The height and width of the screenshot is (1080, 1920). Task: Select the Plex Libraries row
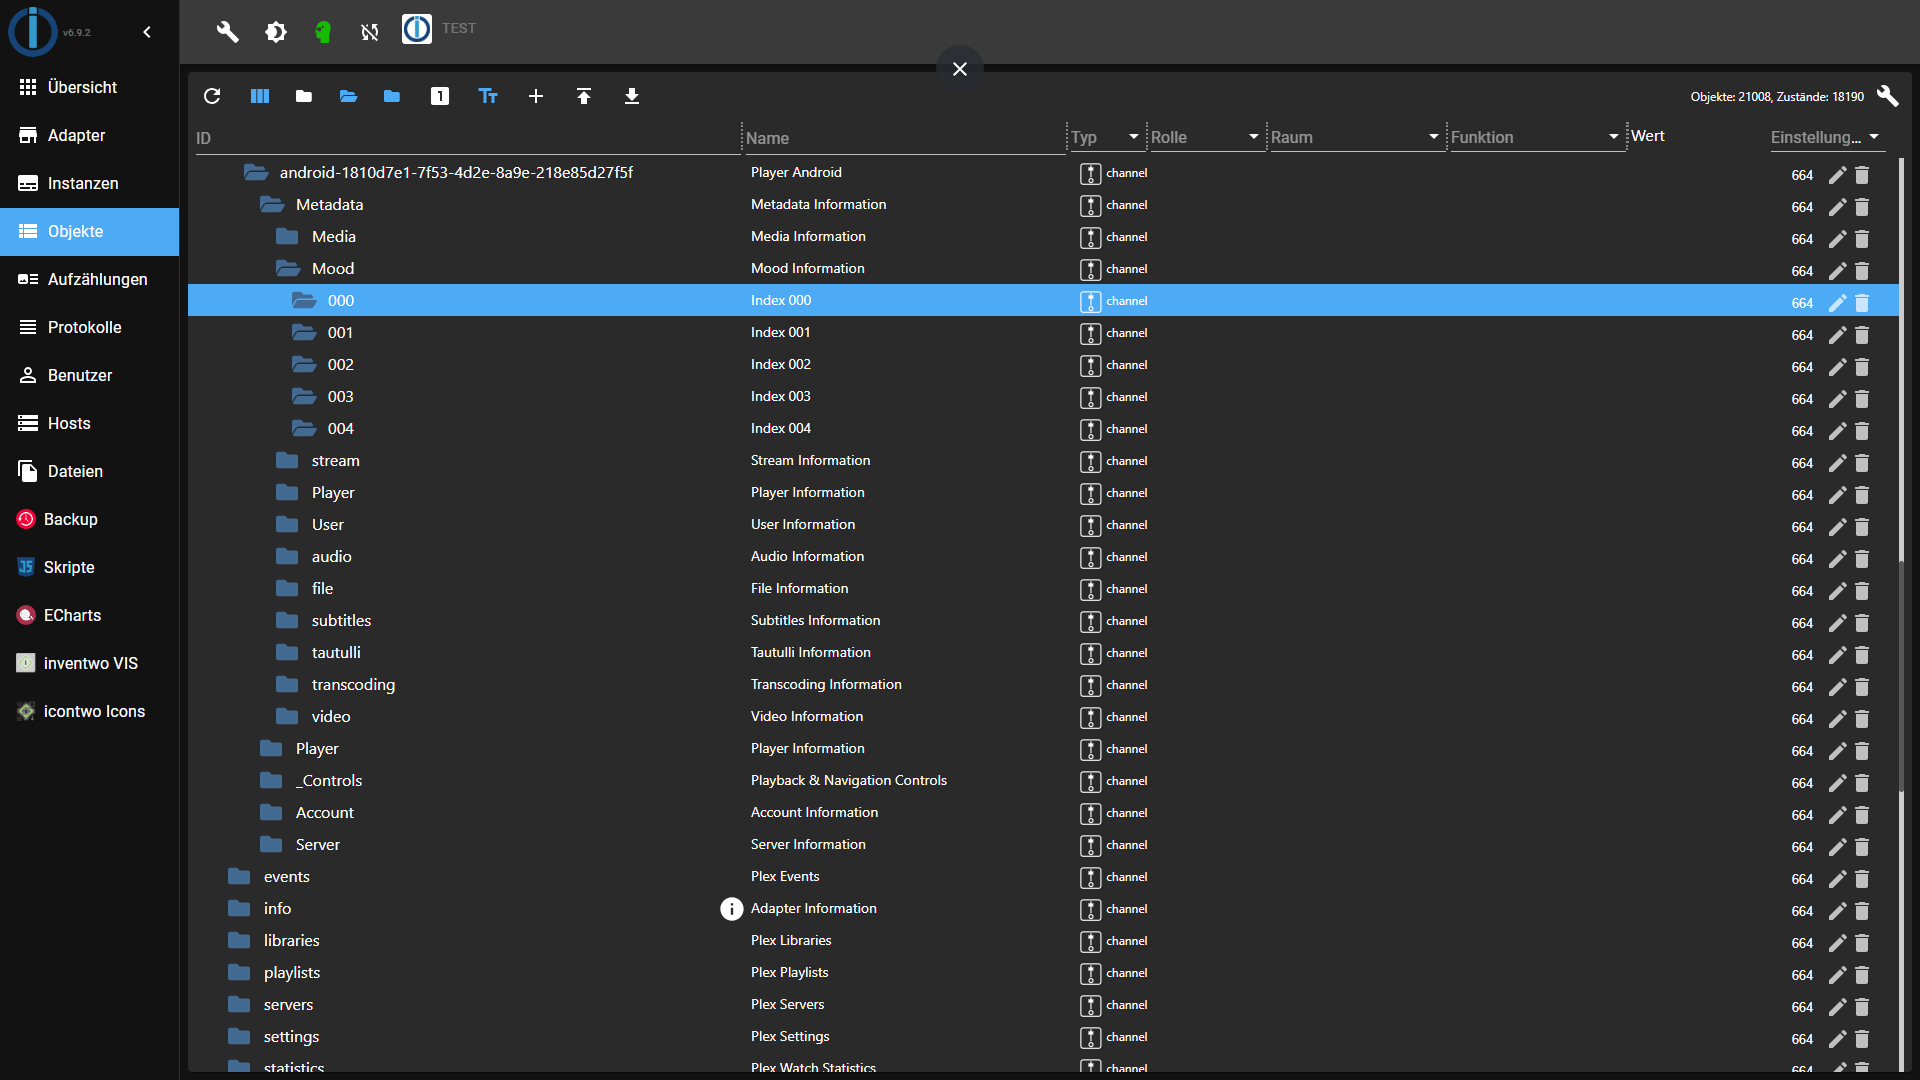pyautogui.click(x=1043, y=940)
